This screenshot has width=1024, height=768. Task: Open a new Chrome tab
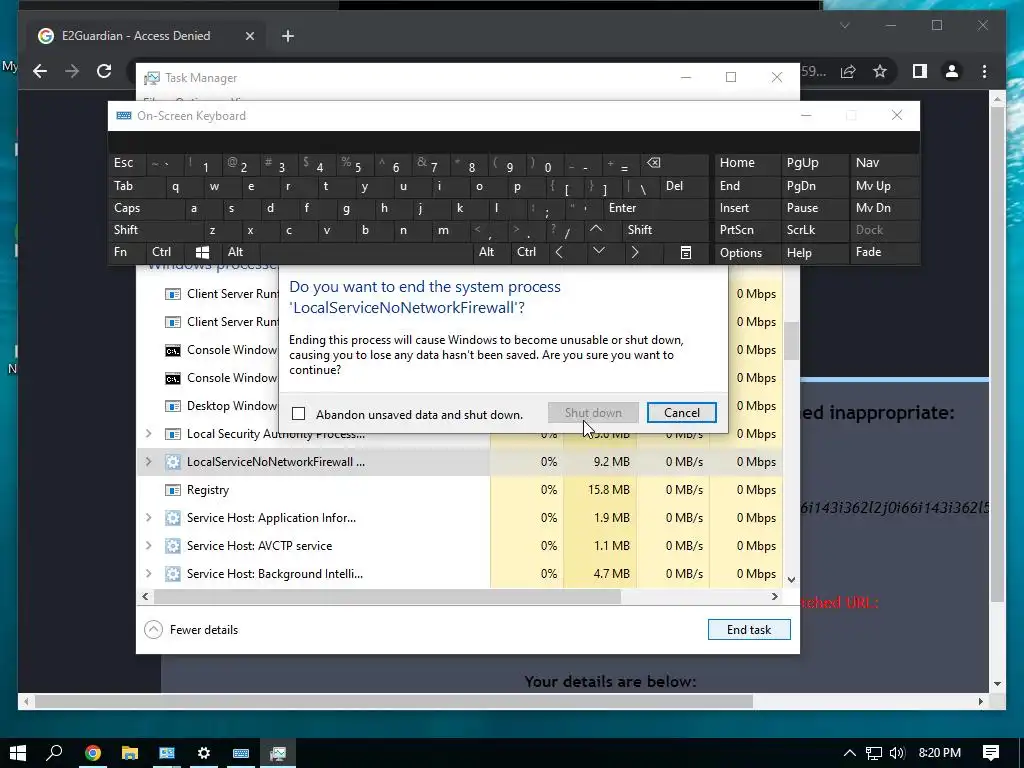[288, 36]
